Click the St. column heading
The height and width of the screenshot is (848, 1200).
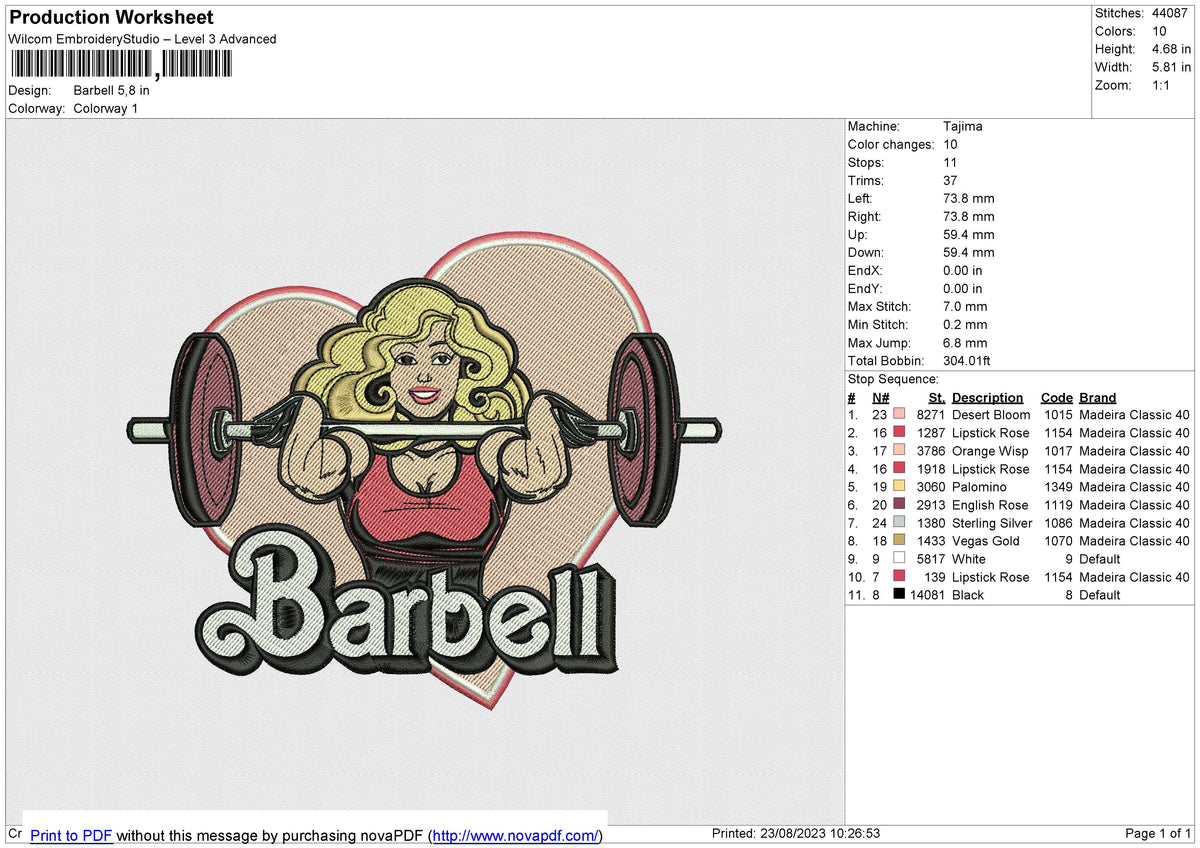[936, 397]
